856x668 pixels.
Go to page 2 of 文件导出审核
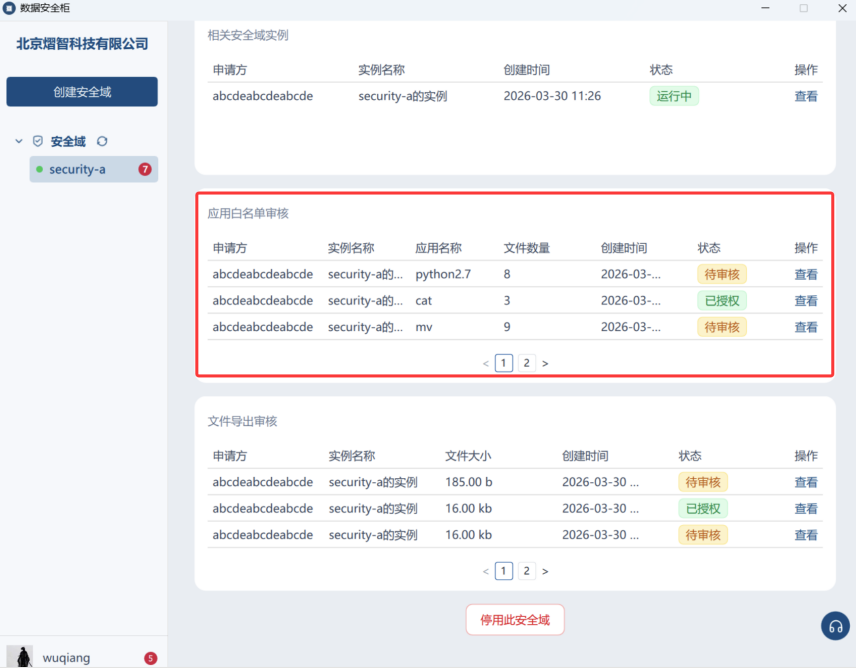(526, 571)
